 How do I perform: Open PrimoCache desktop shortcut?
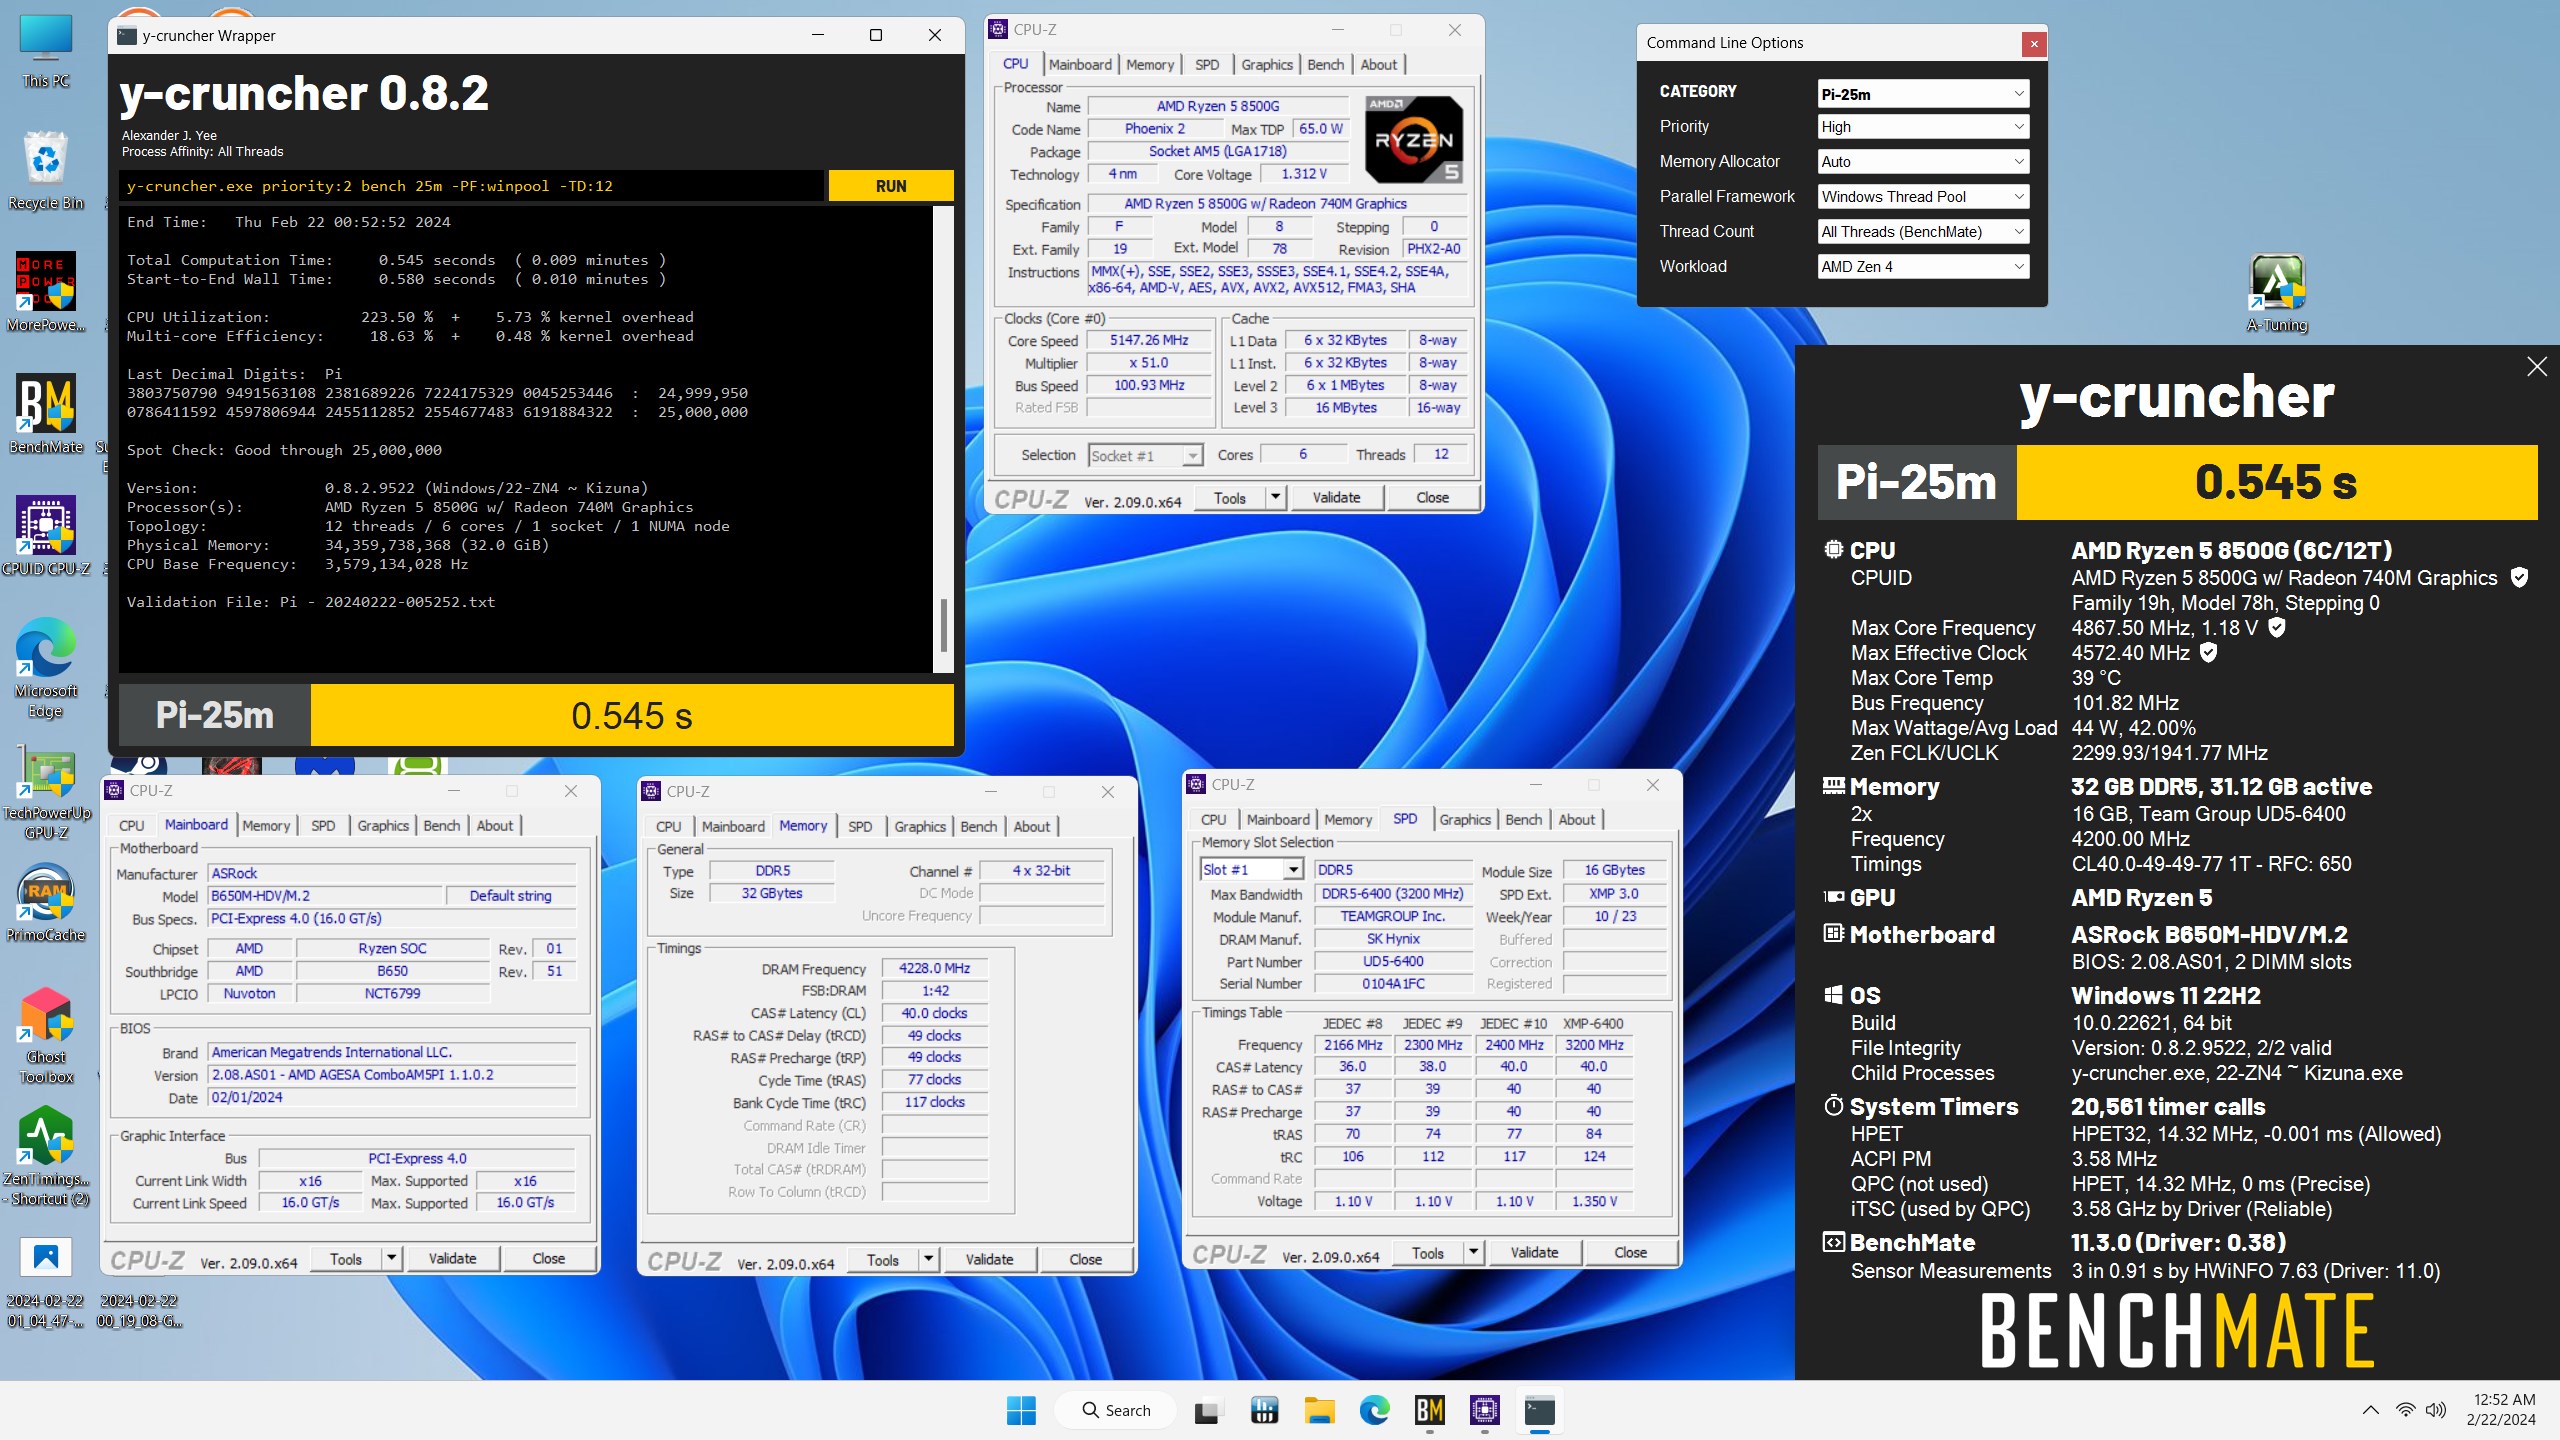46,902
